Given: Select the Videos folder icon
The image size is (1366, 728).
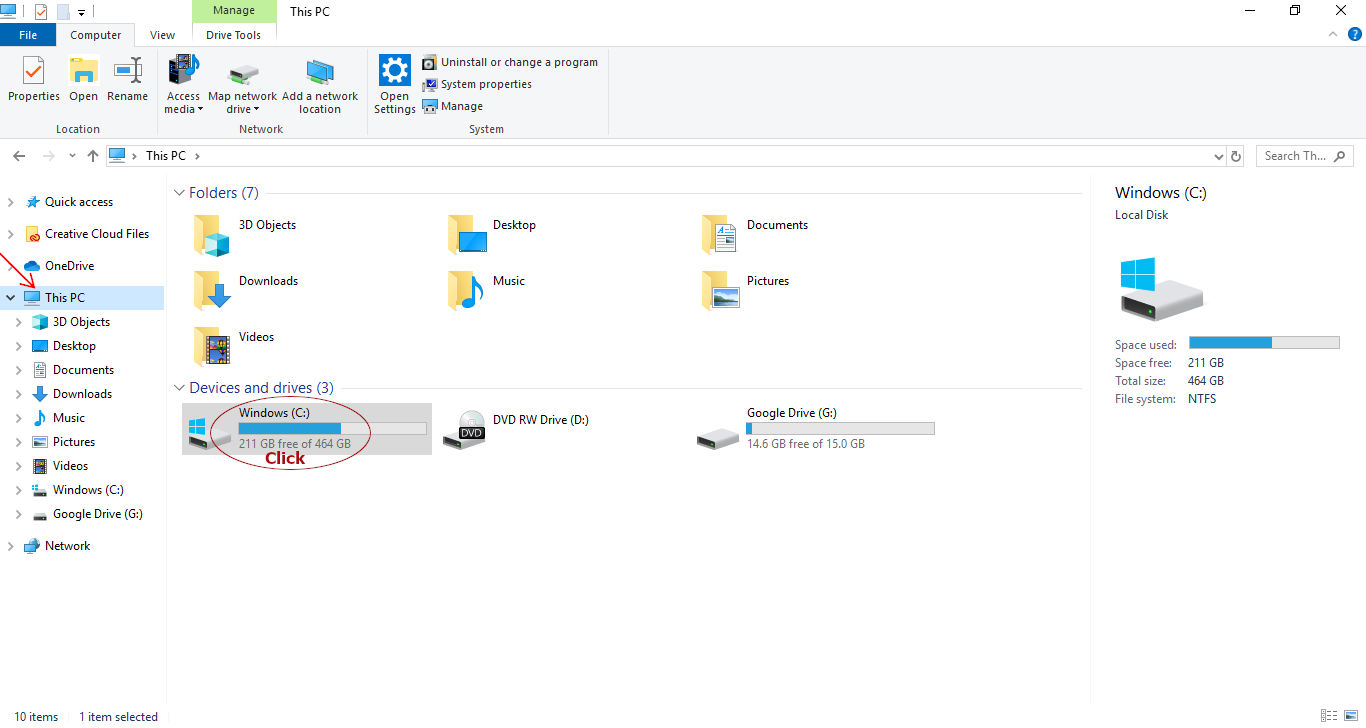Looking at the screenshot, I should pos(212,348).
